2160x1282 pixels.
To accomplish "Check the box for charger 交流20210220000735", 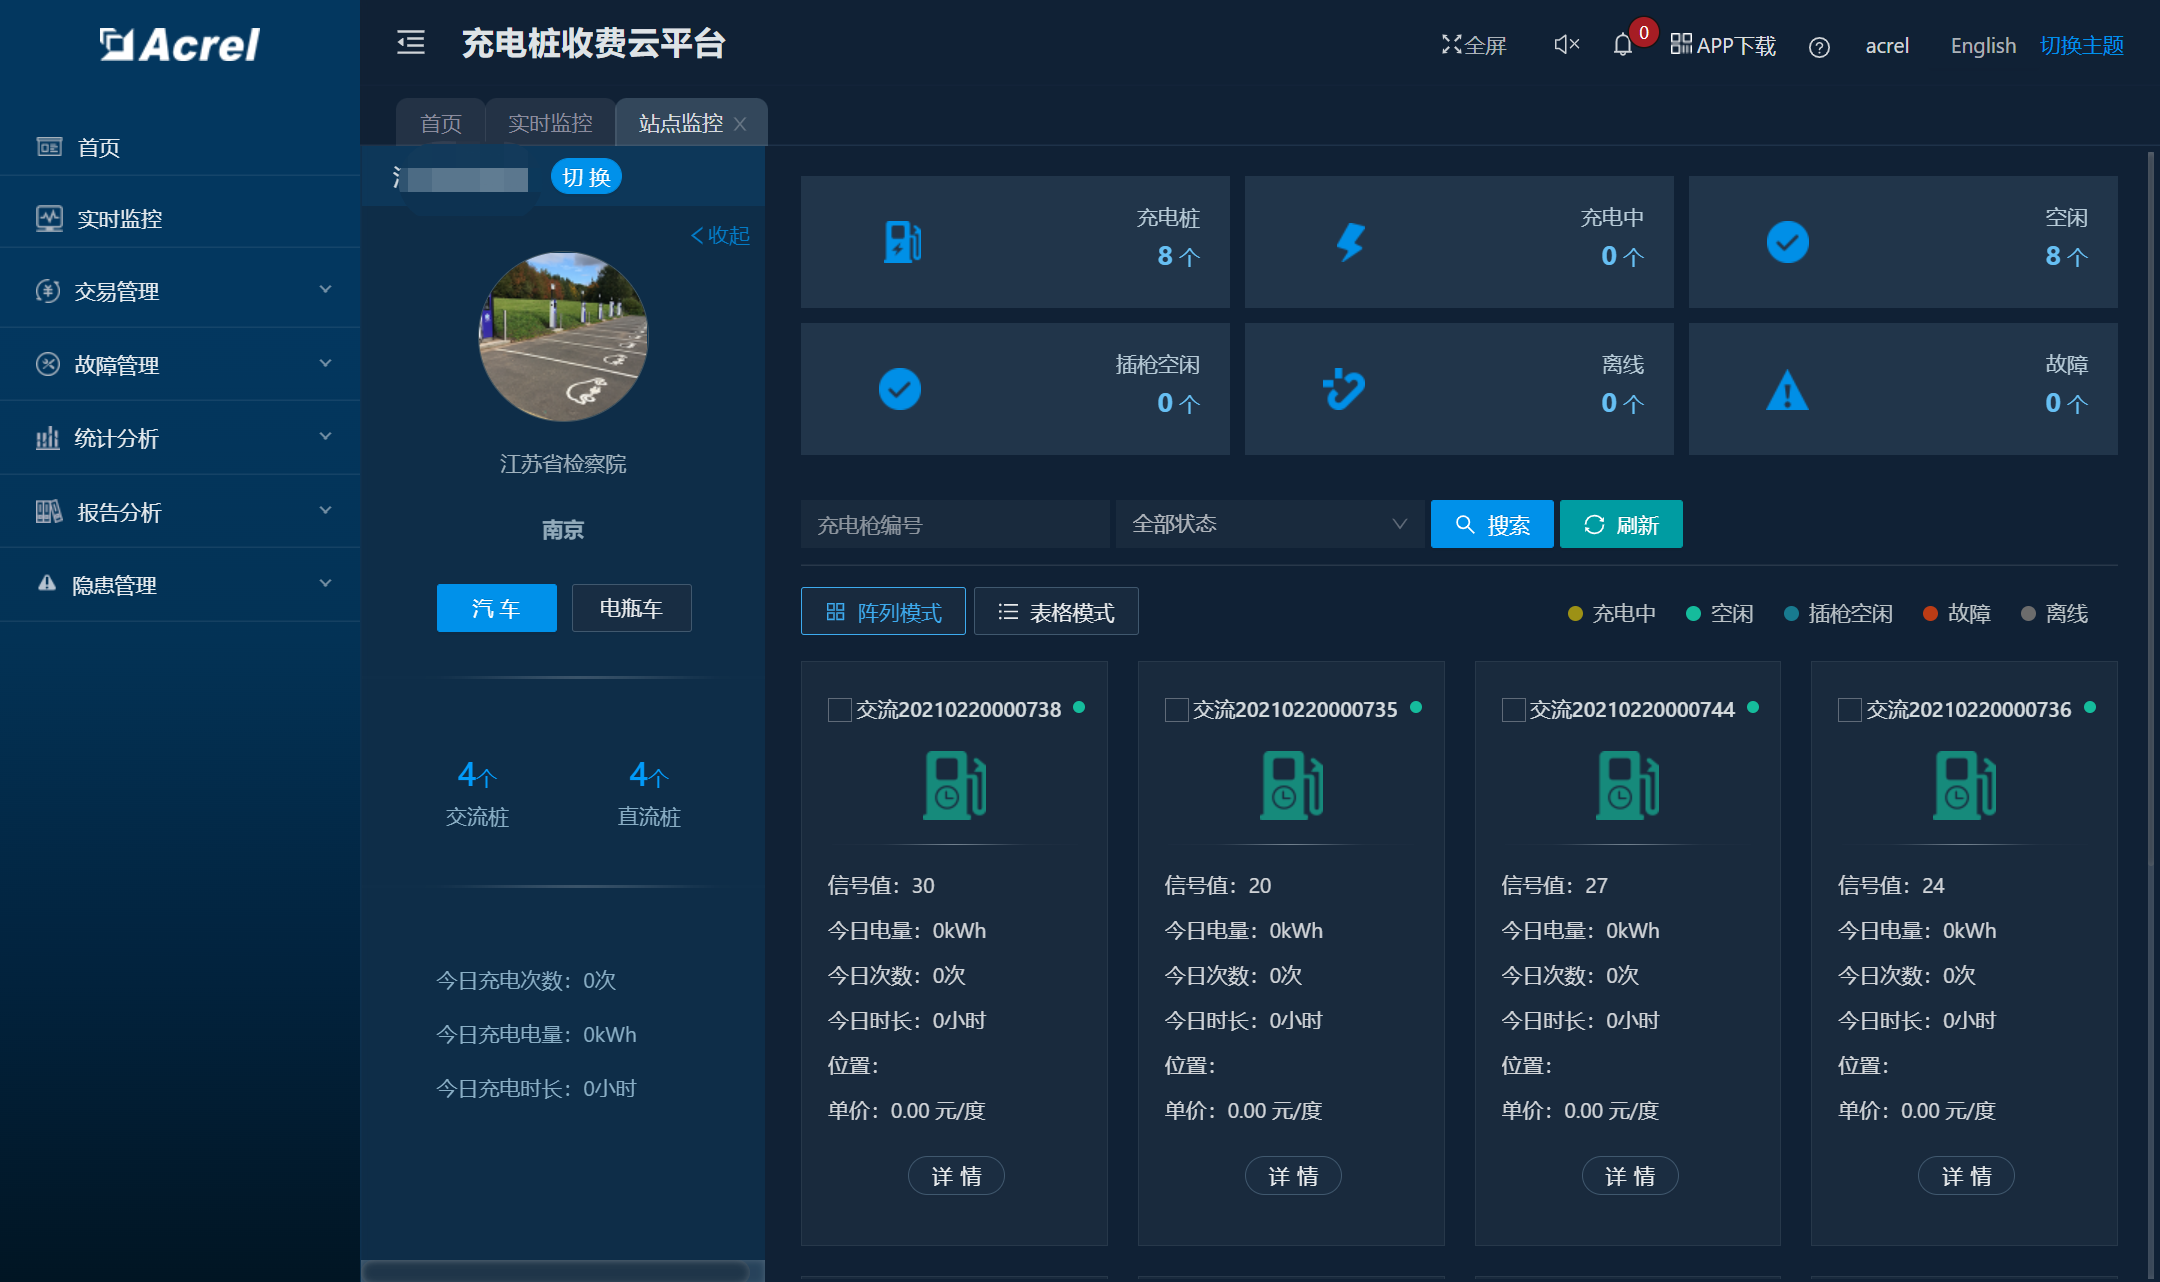I will [1176, 710].
